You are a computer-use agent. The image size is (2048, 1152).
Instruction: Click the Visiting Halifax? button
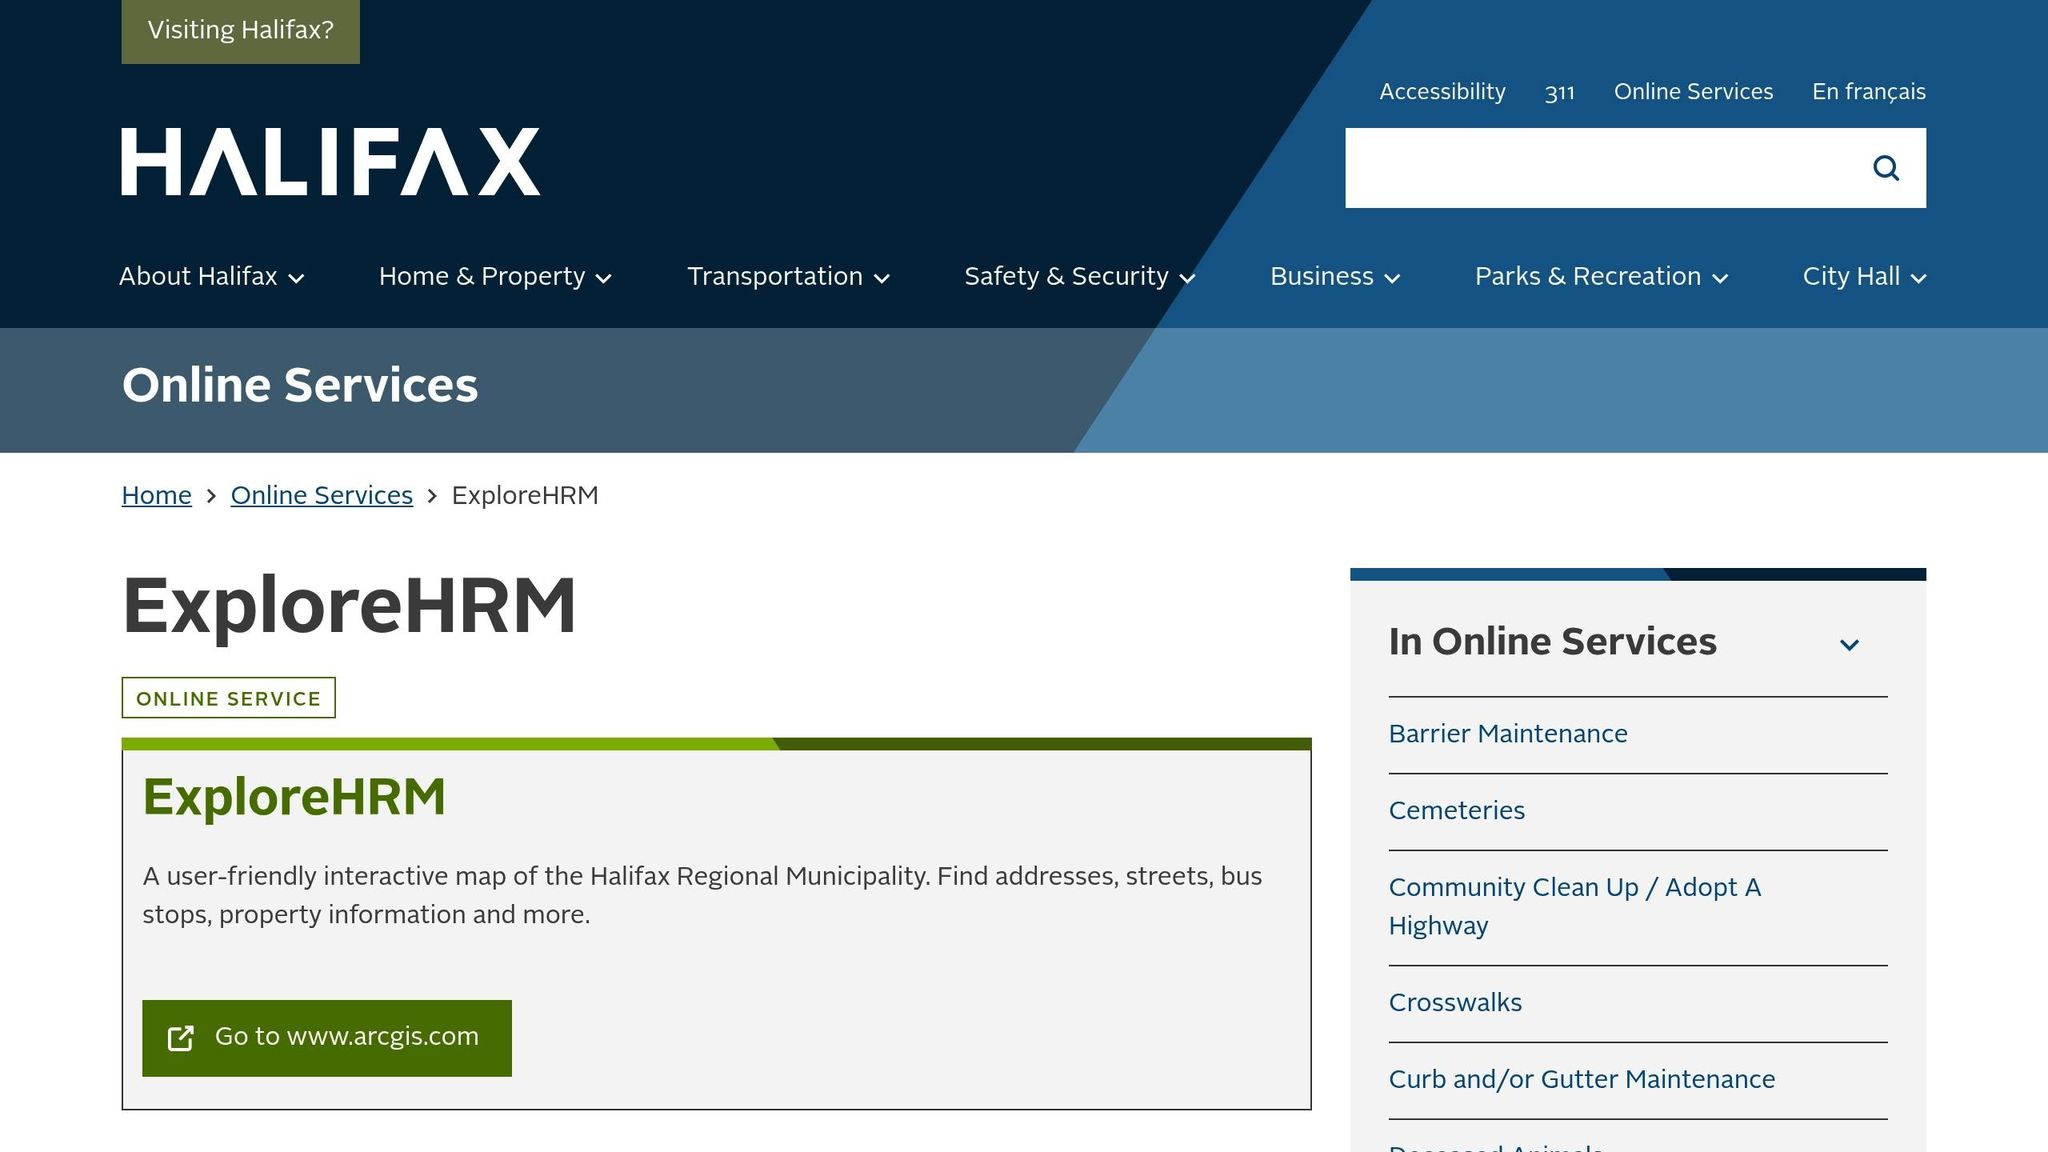240,30
